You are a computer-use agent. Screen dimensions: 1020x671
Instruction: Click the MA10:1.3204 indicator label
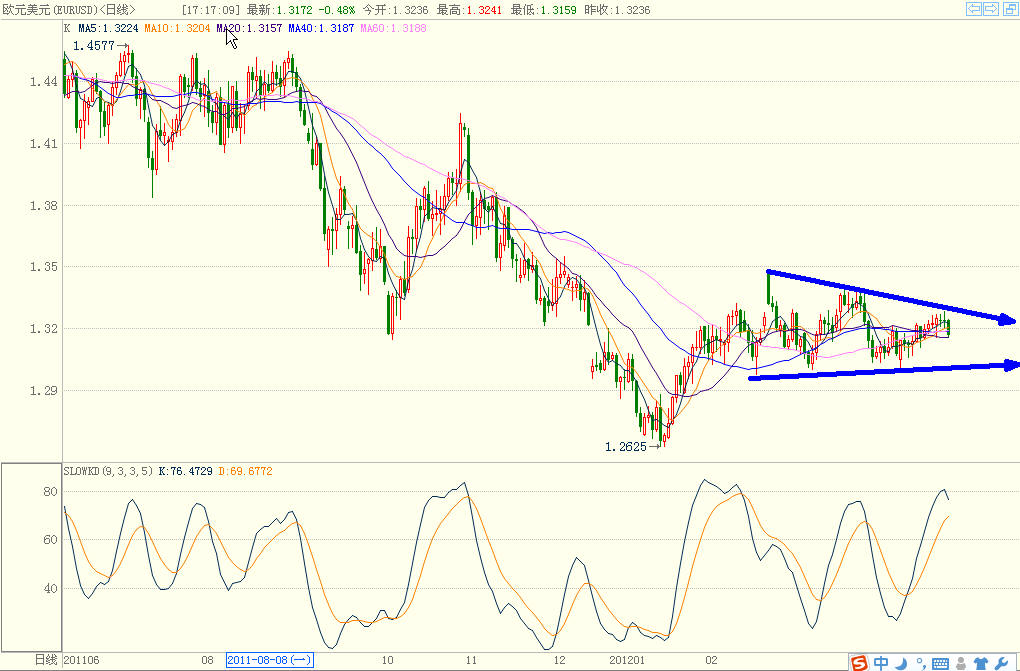pyautogui.click(x=177, y=28)
